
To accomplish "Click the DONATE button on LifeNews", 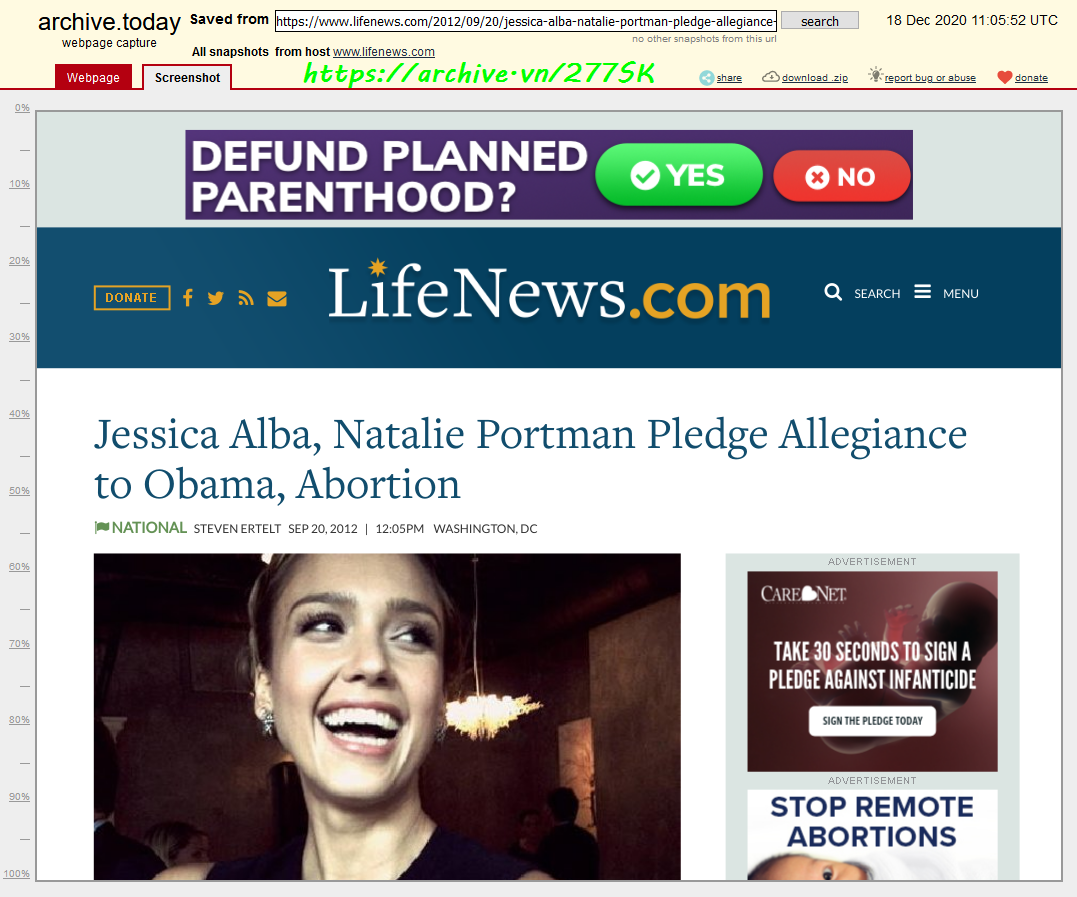I will coord(132,297).
